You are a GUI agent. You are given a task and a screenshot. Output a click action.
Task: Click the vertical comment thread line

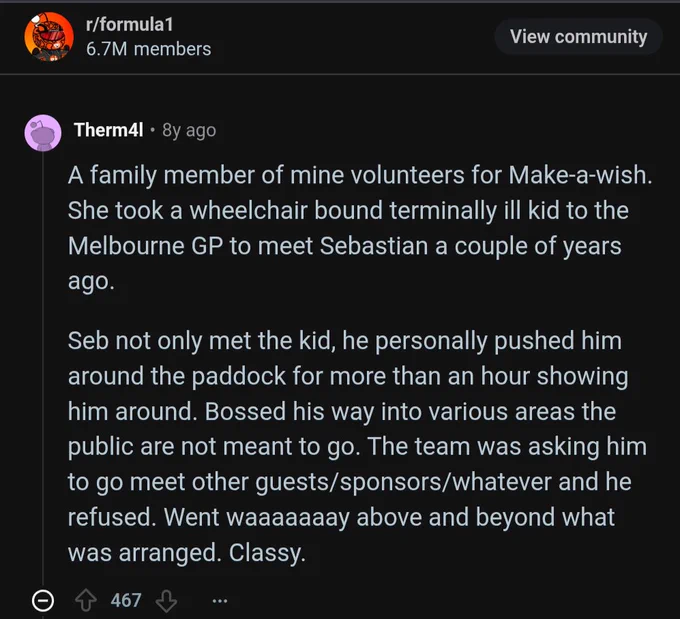(42, 369)
